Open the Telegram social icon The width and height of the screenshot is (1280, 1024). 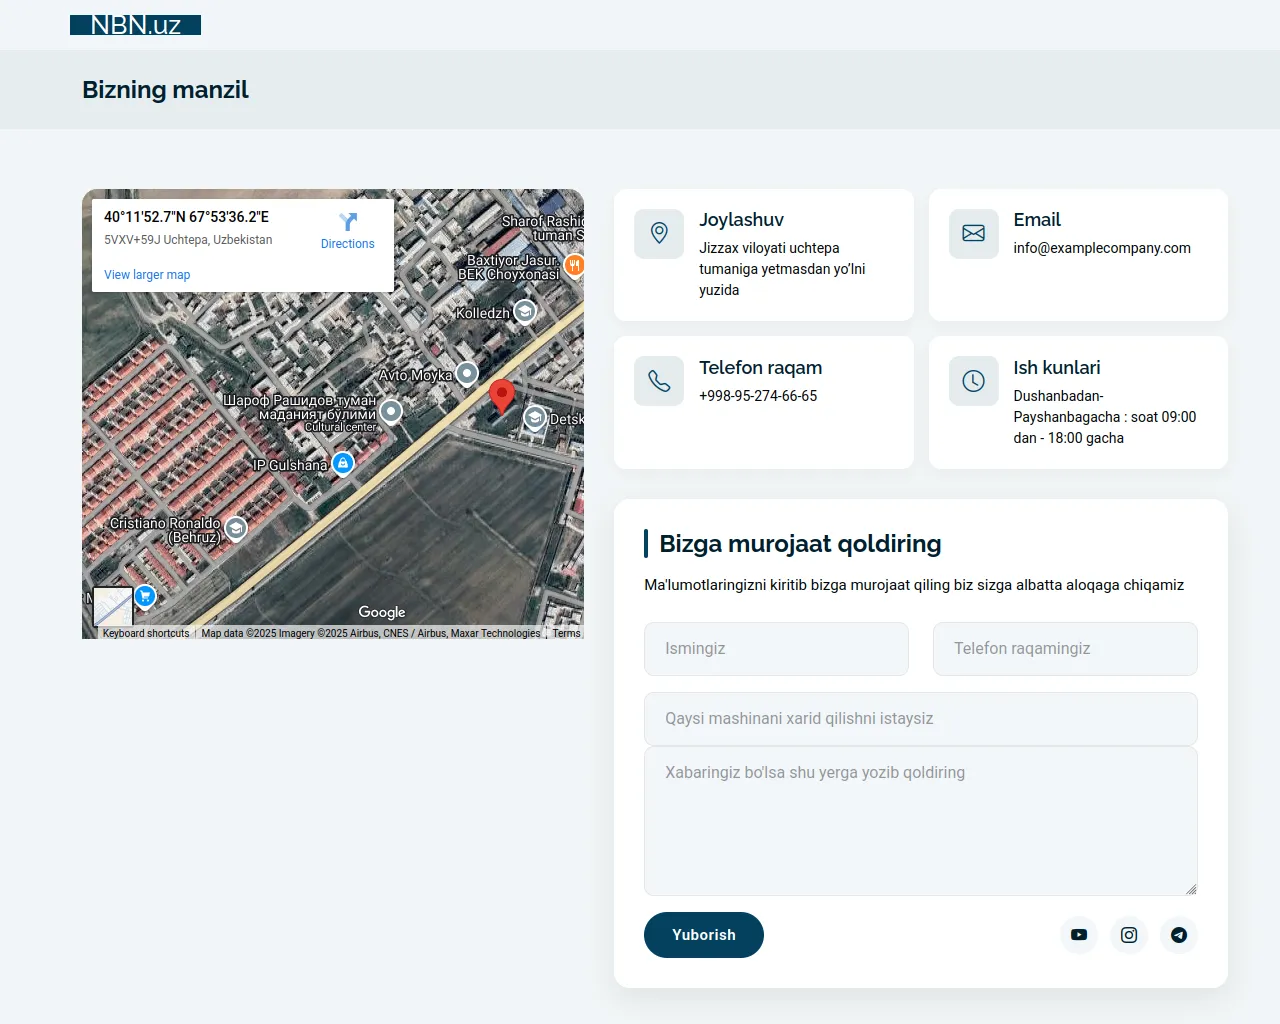pyautogui.click(x=1179, y=935)
